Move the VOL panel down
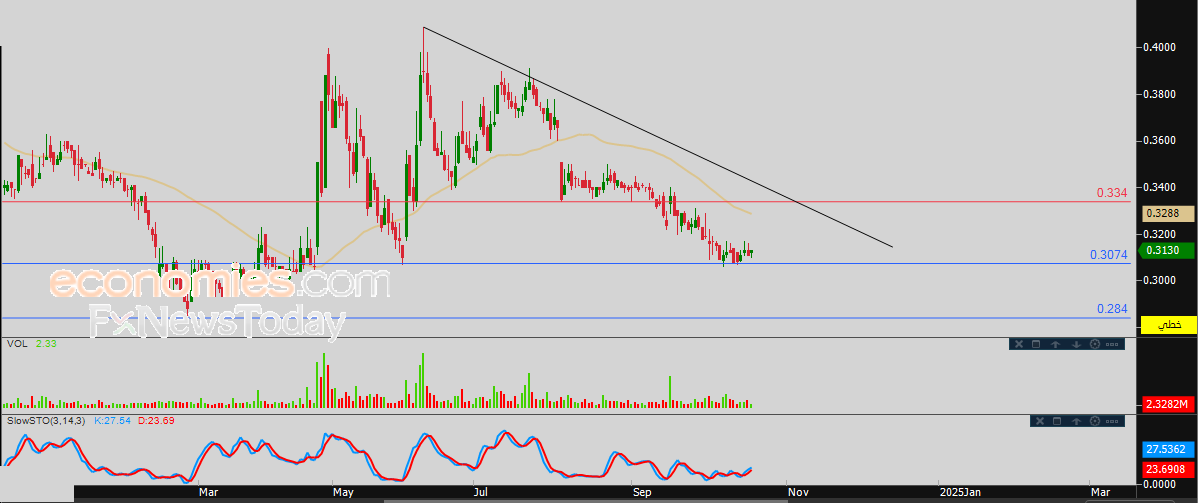Image resolution: width=1198 pixels, height=503 pixels. pyautogui.click(x=1076, y=344)
